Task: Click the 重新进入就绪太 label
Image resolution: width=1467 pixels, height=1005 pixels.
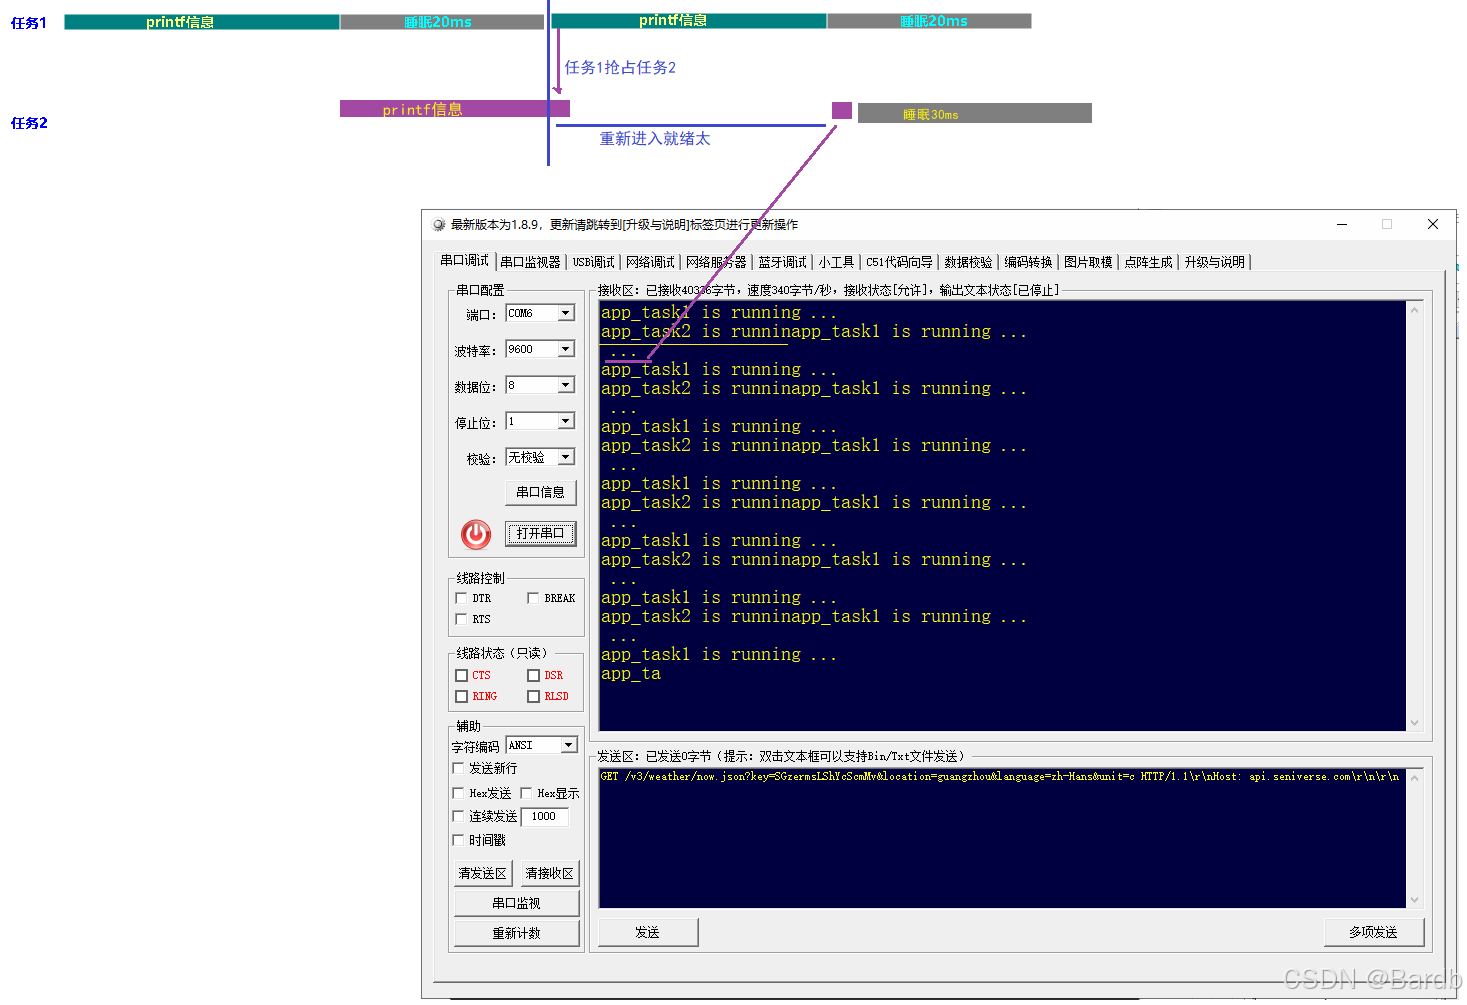Action: [x=655, y=139]
